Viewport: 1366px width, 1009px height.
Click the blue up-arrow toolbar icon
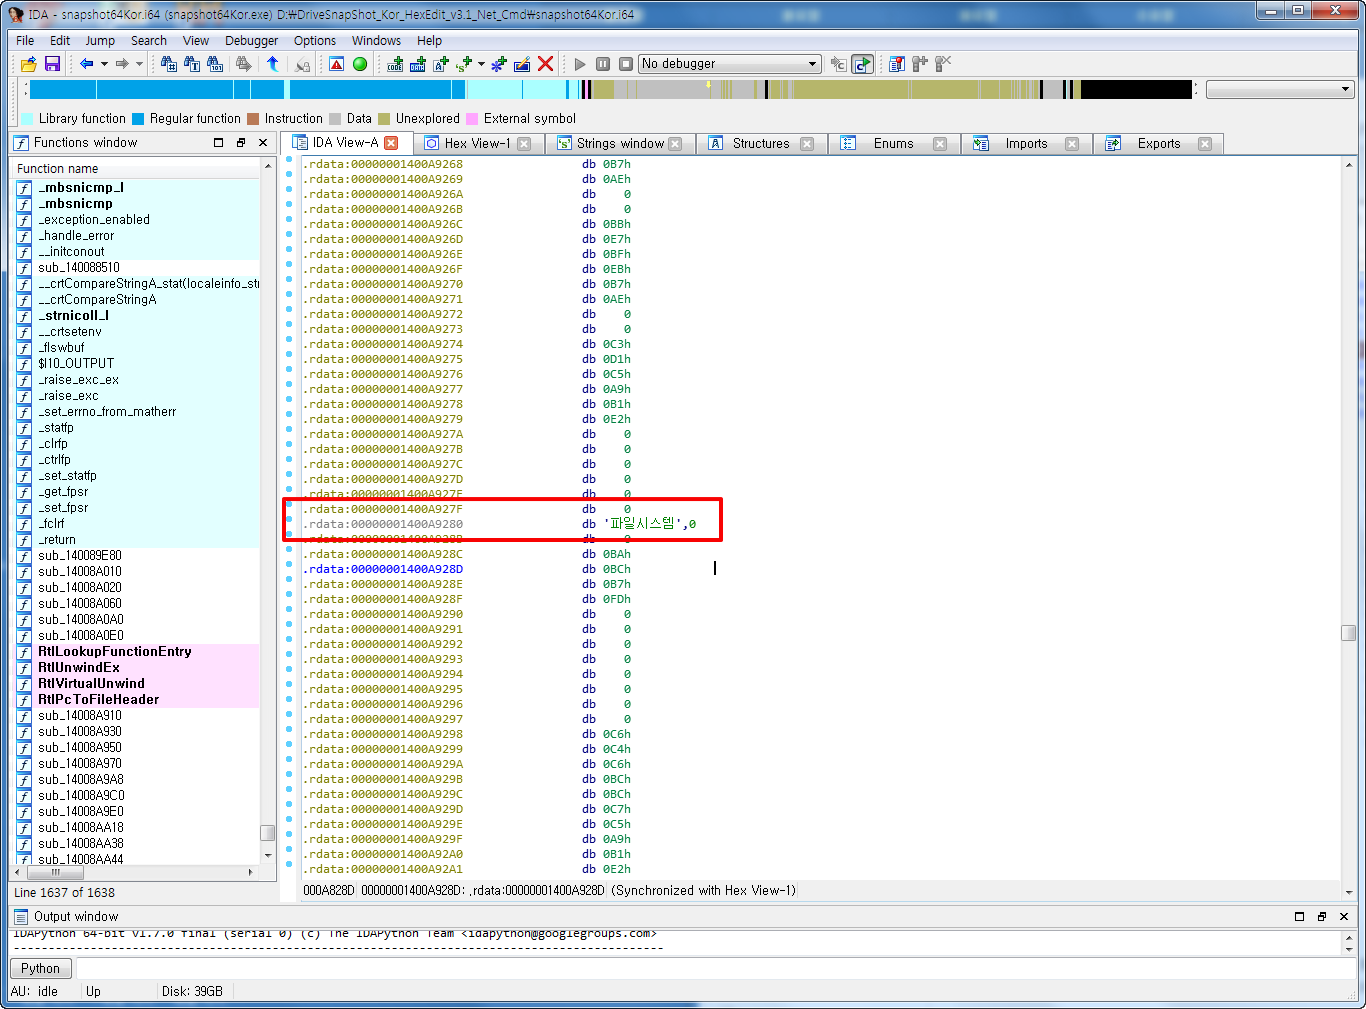coord(273,64)
